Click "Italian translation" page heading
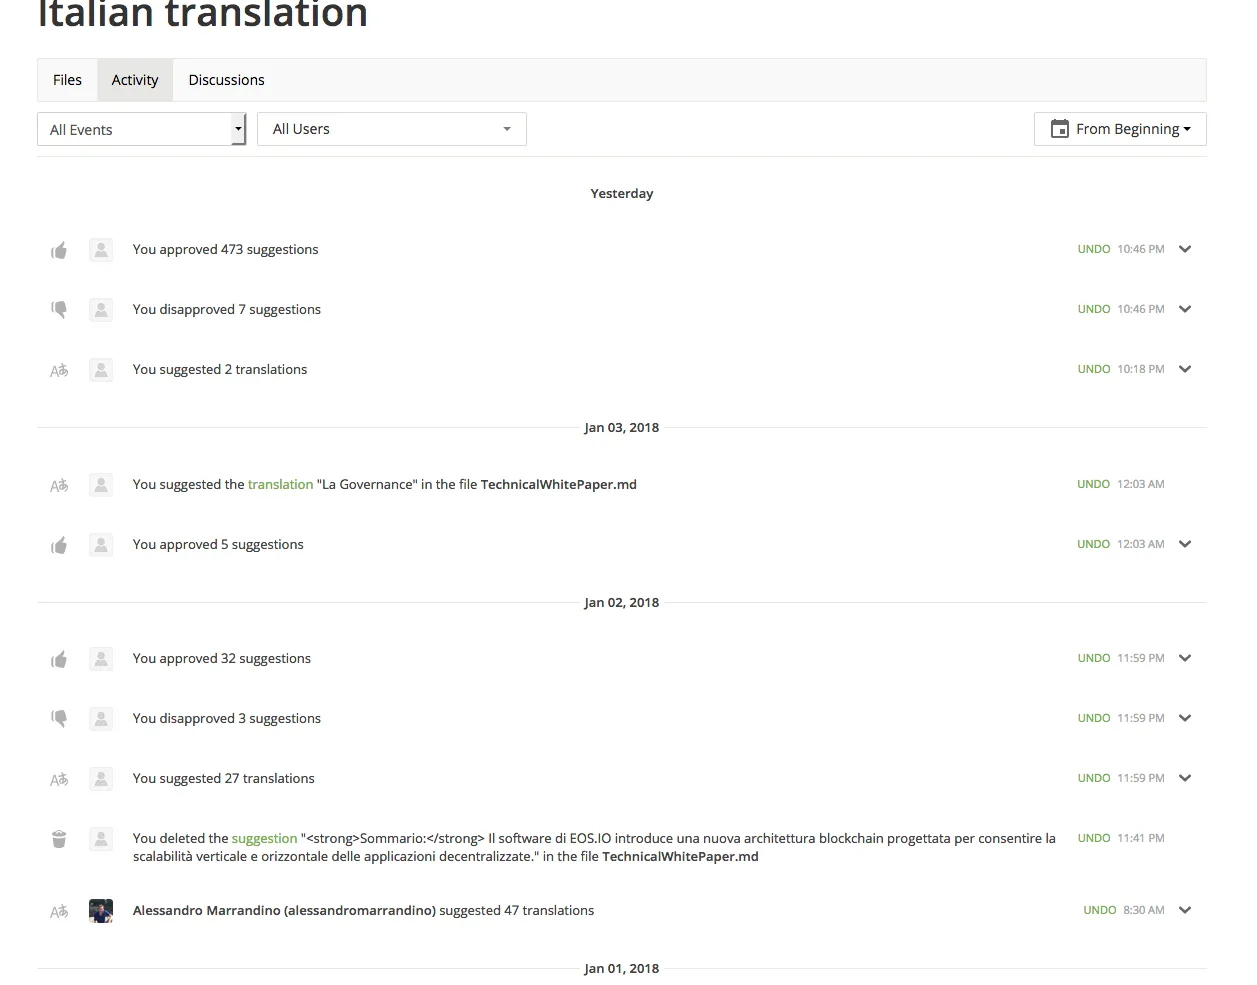 203,14
